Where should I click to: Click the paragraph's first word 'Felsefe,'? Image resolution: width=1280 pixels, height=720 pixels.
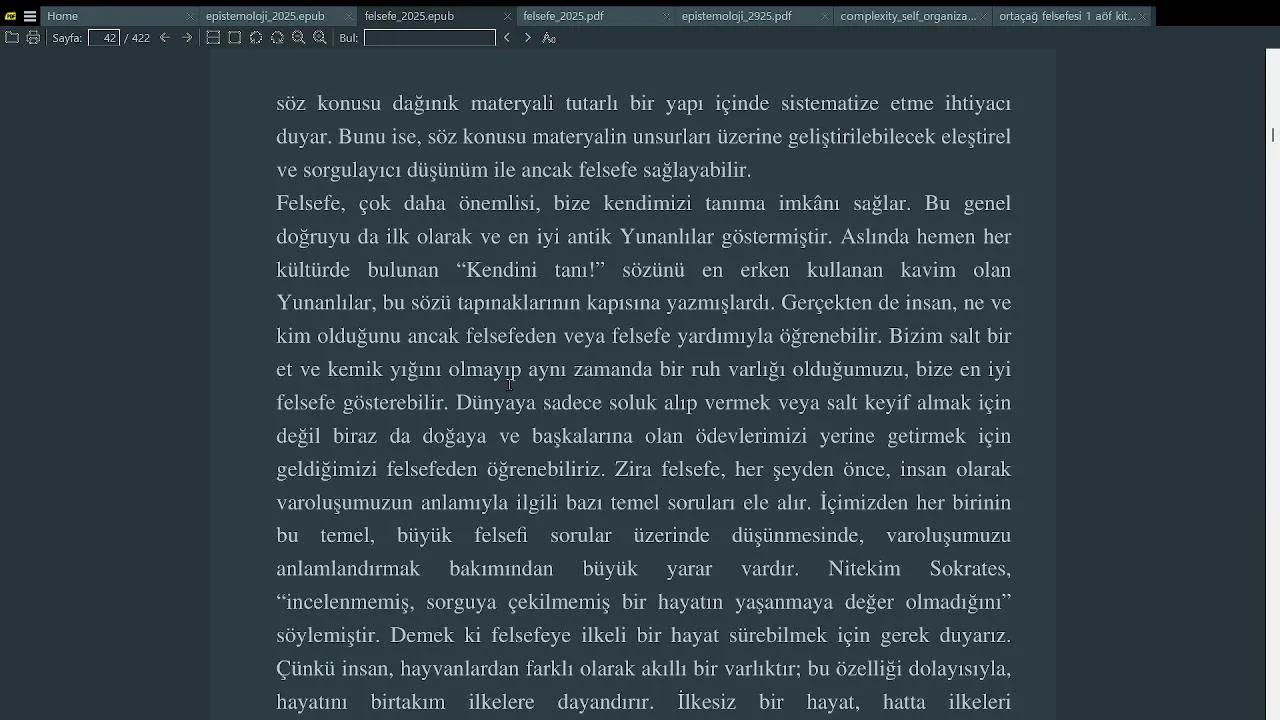pyautogui.click(x=310, y=204)
